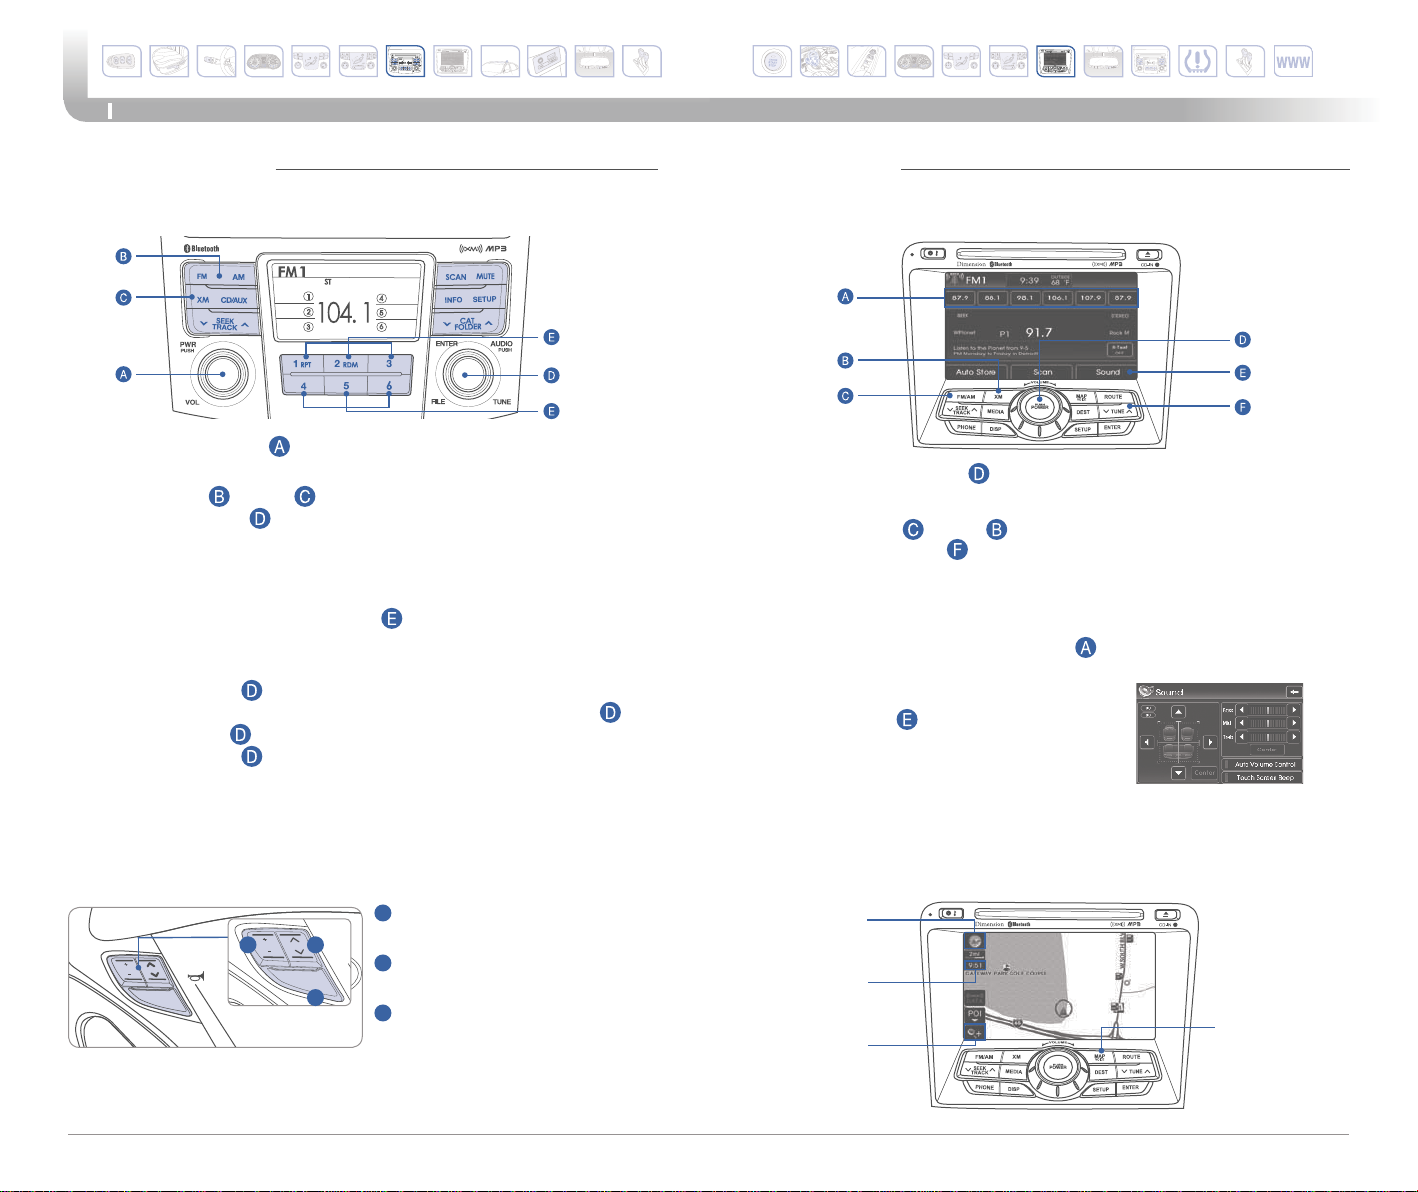
Task: Open the power window switches section icon
Action: 867,62
